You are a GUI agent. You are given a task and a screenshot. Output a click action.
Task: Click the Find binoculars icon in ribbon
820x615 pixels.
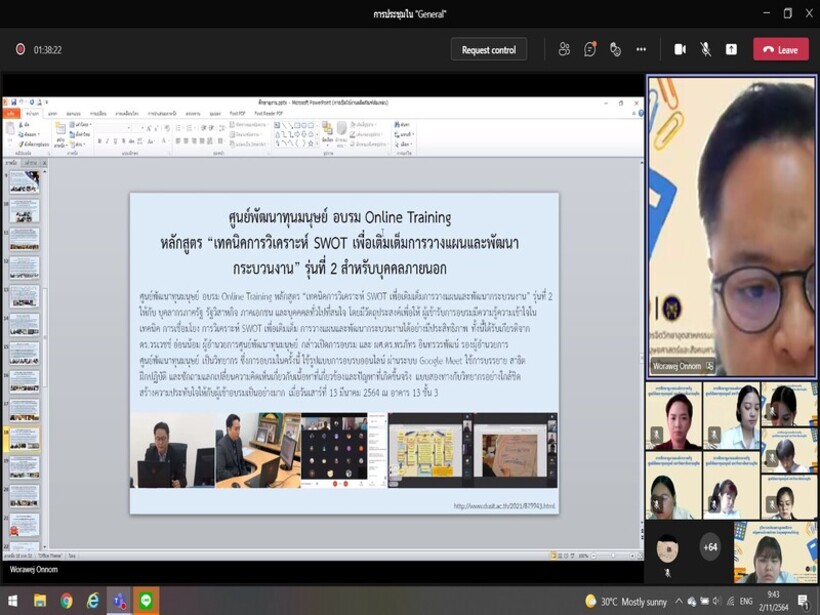[x=397, y=125]
